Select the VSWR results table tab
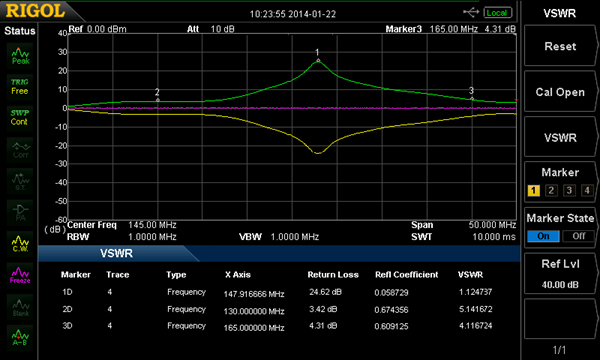 [x=116, y=254]
